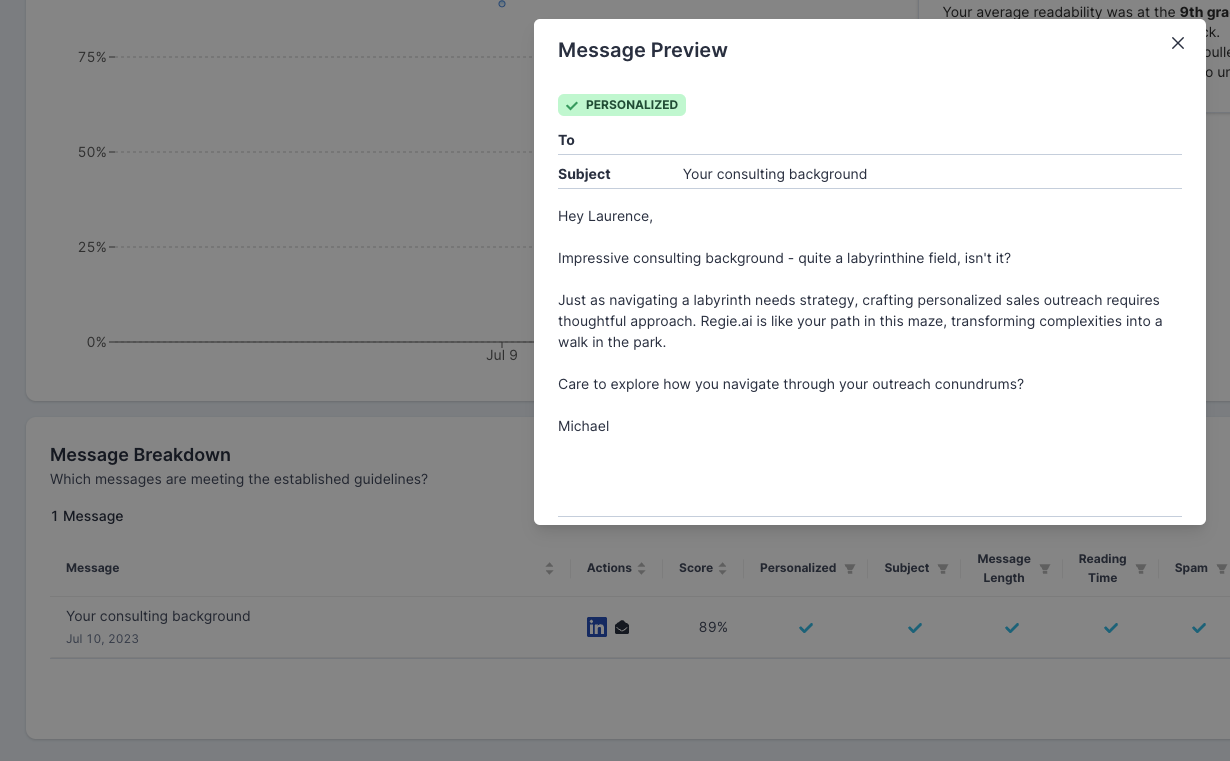The width and height of the screenshot is (1230, 761).
Task: Sort by Score column arrows
Action: coord(722,568)
